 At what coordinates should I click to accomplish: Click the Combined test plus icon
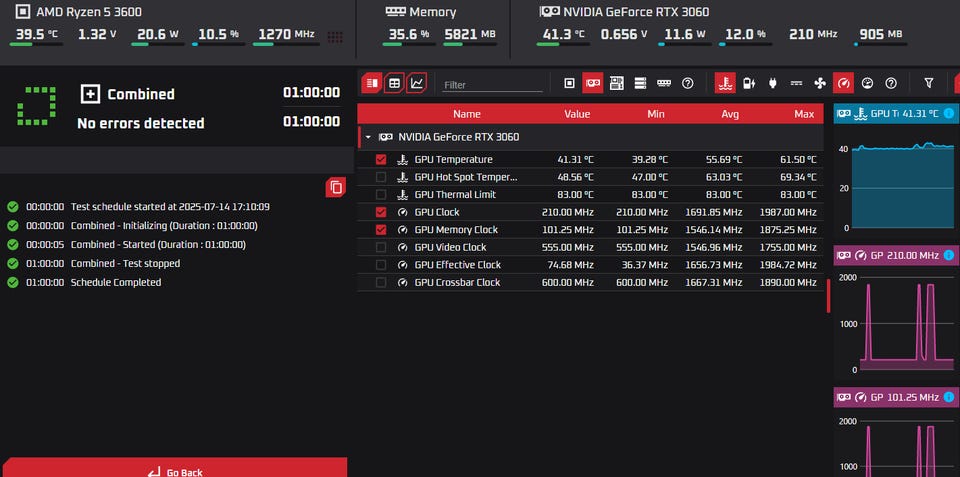point(90,94)
